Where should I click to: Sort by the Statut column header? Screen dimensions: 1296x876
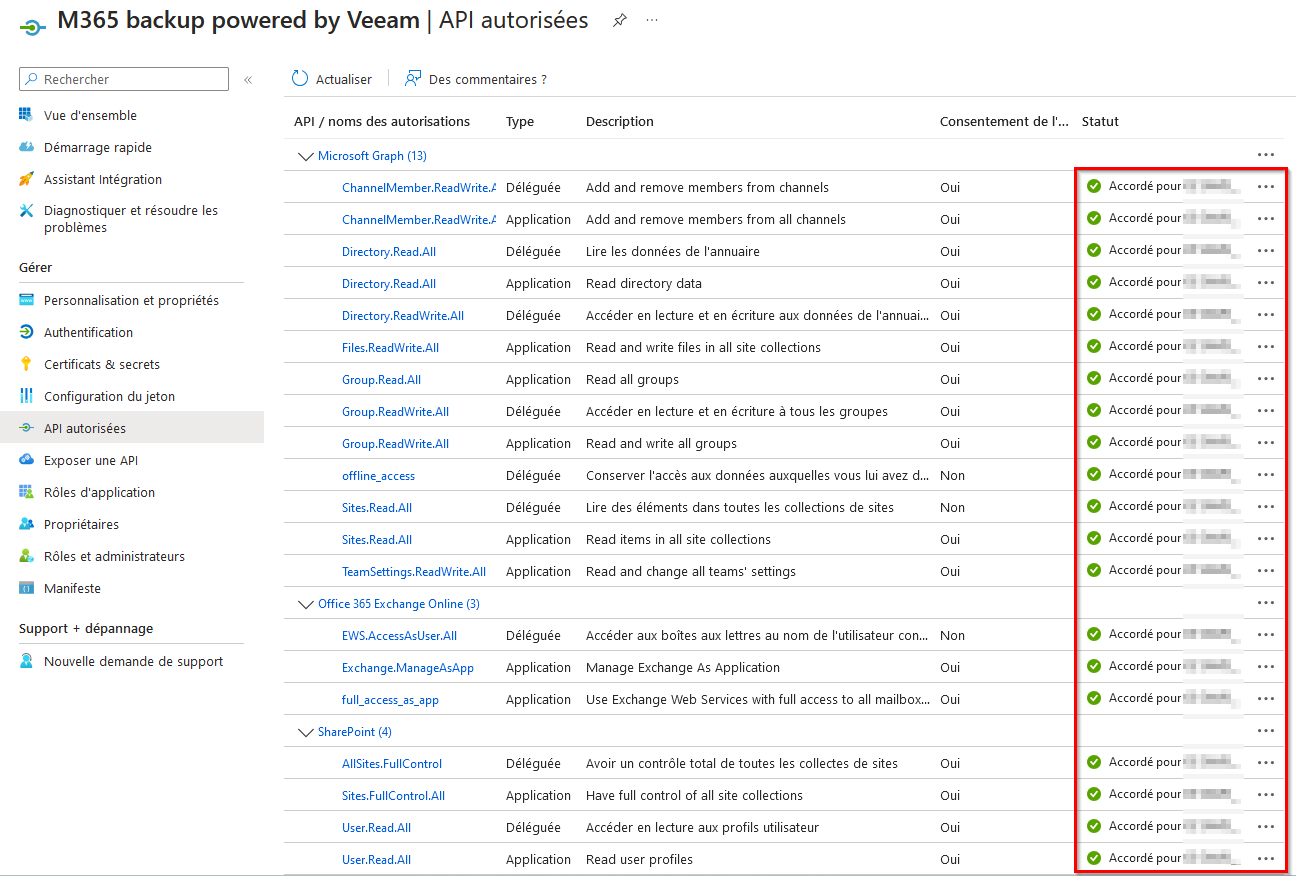[1100, 121]
